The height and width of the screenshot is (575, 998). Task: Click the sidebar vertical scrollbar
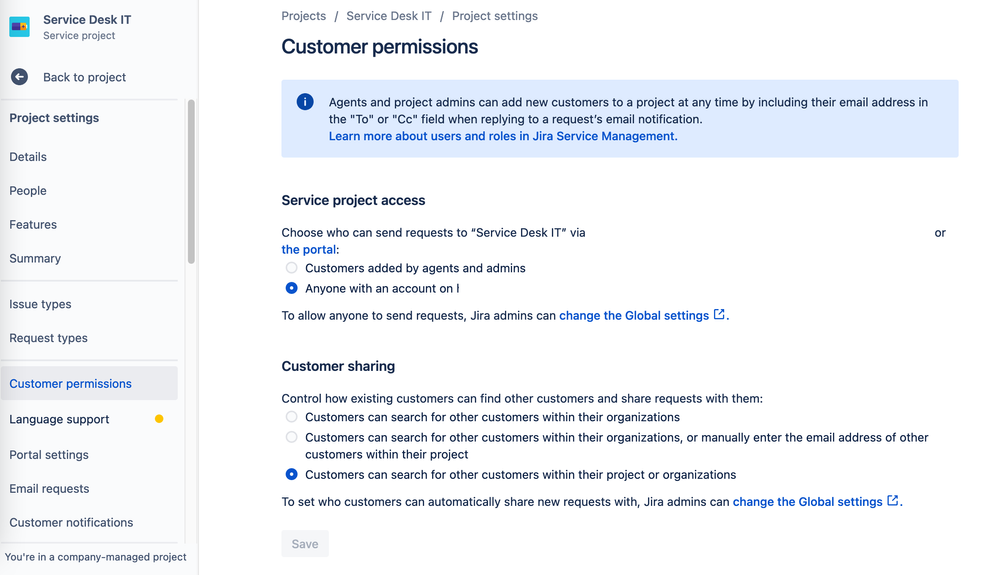tap(191, 180)
